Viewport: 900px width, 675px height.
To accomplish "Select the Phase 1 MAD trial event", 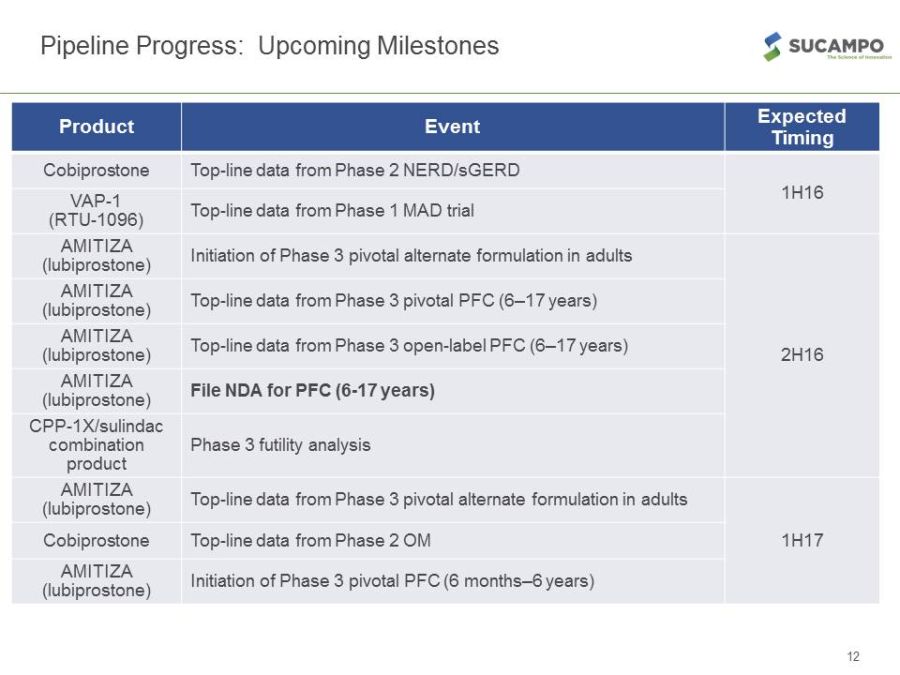I will click(332, 211).
